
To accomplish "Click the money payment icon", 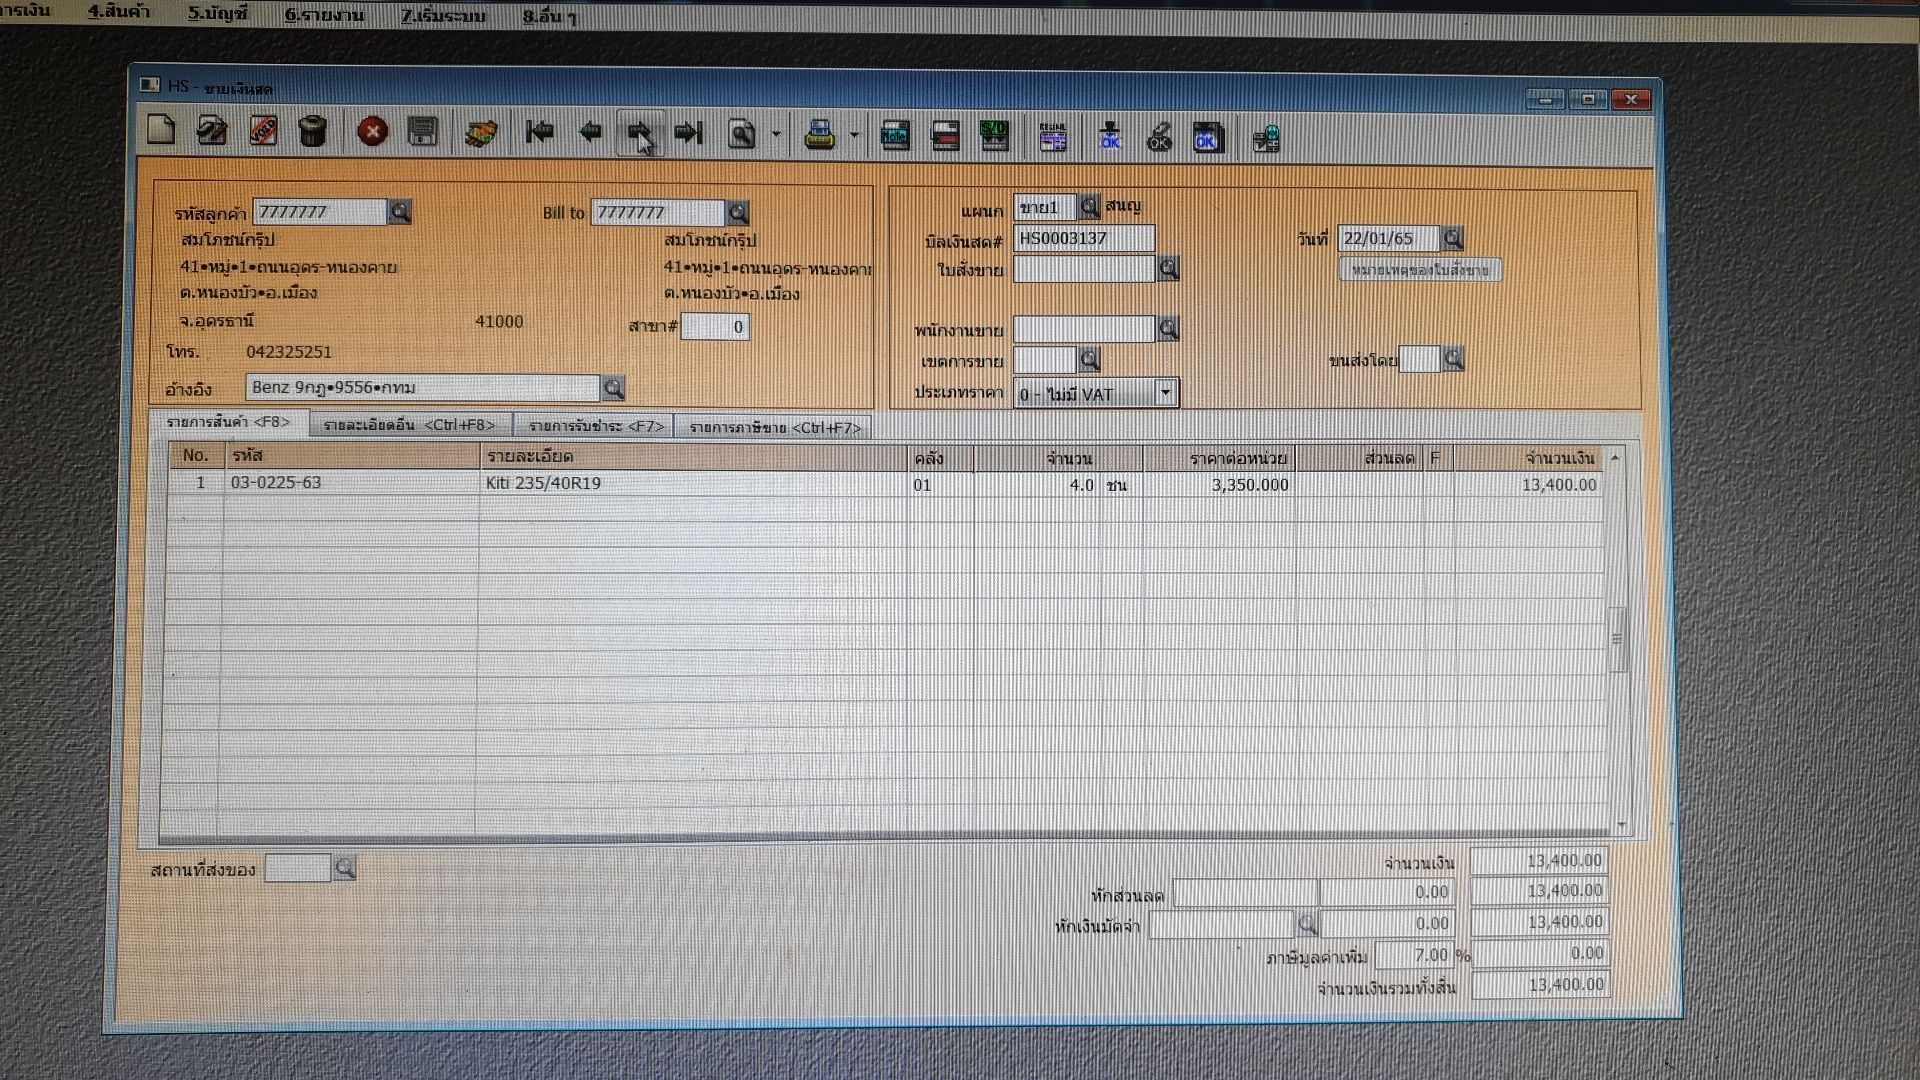I will (x=482, y=133).
